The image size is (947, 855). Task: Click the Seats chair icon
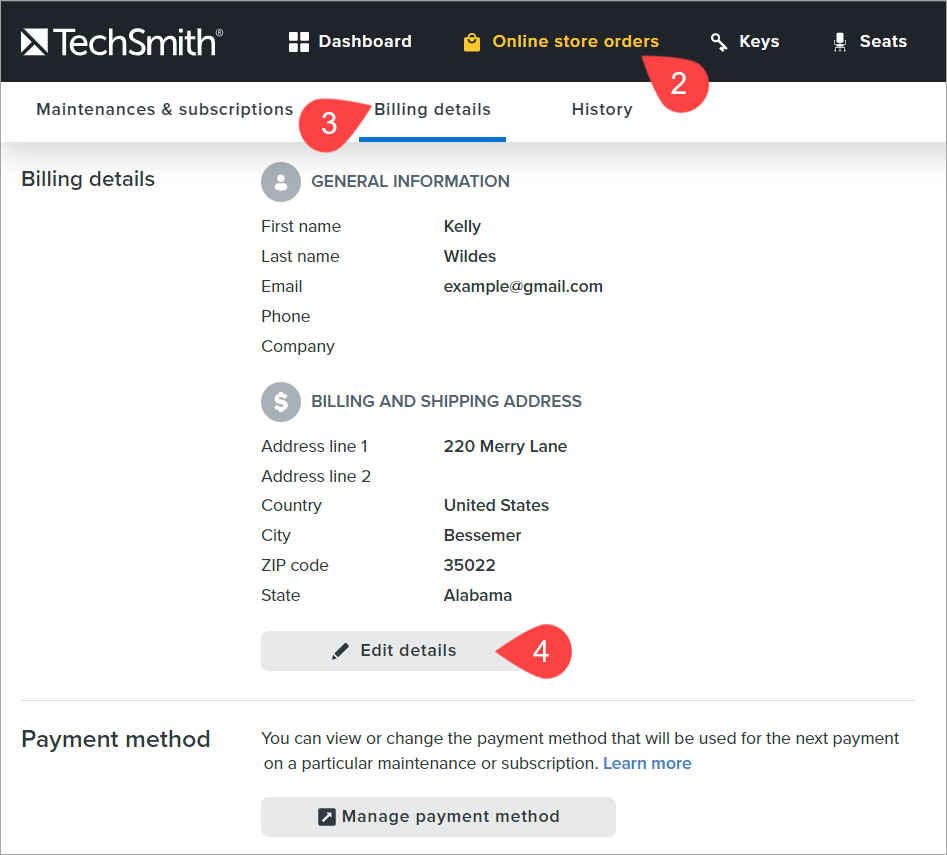(840, 42)
